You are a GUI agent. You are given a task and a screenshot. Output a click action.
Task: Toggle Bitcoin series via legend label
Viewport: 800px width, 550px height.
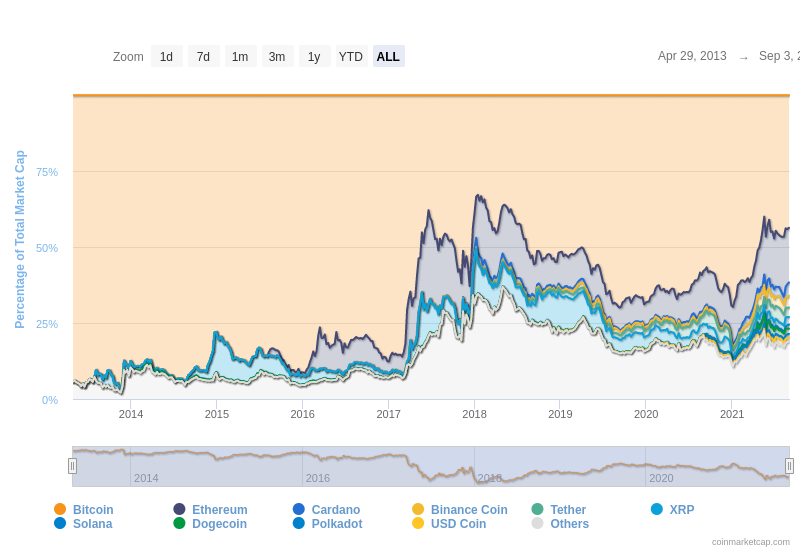pyautogui.click(x=93, y=510)
